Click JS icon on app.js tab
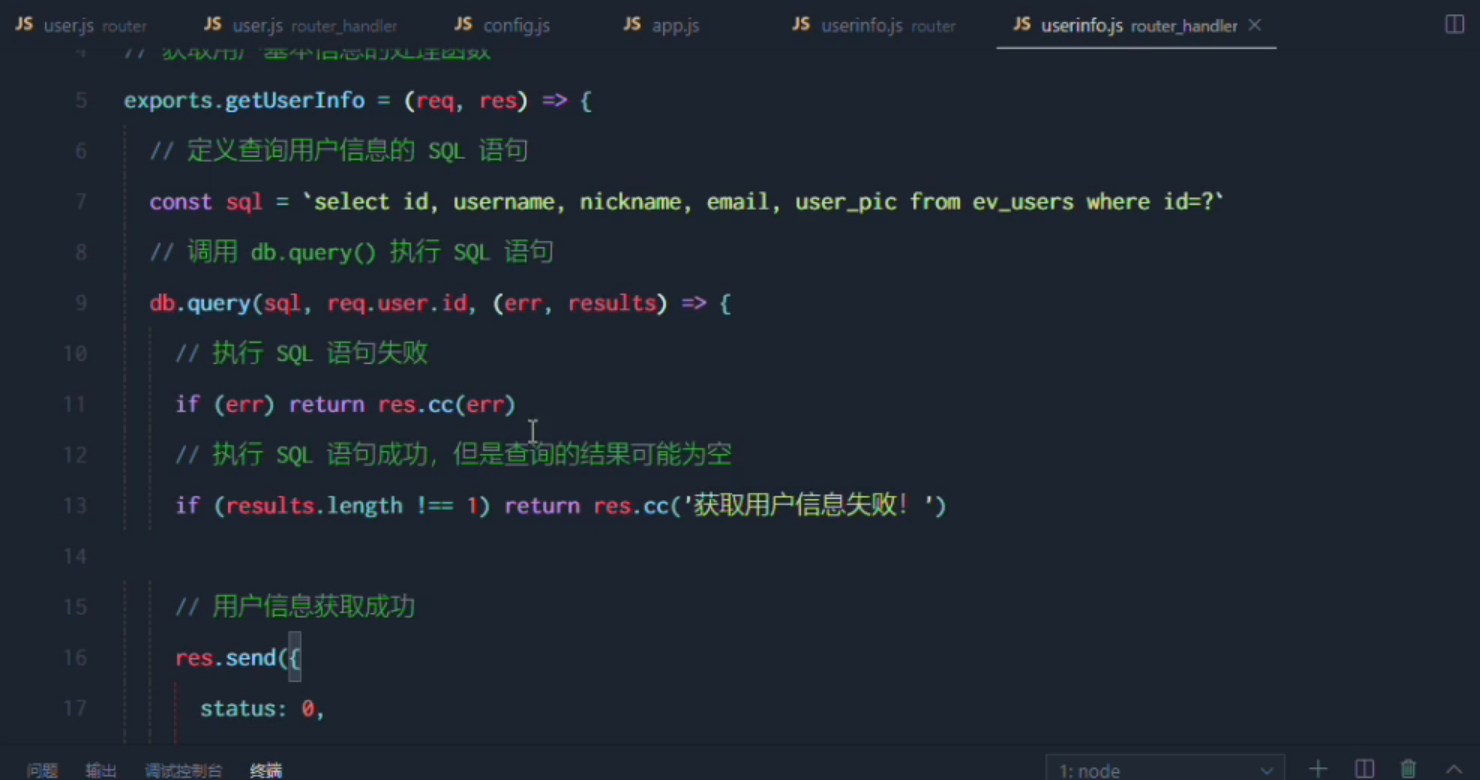The image size is (1480, 780). tap(632, 24)
